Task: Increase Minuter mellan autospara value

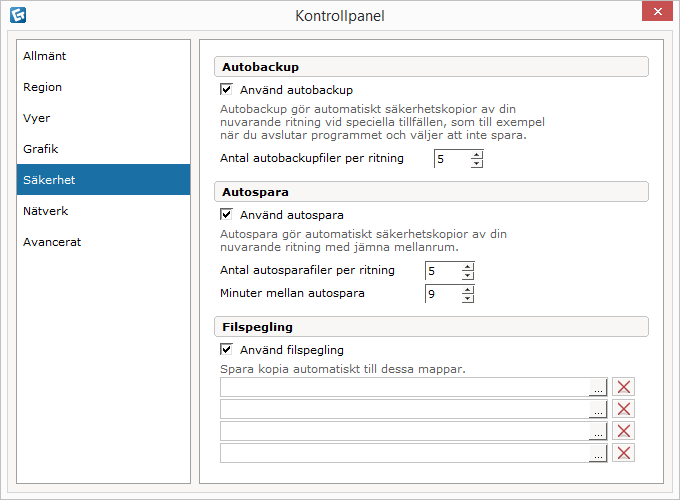Action: pyautogui.click(x=468, y=289)
